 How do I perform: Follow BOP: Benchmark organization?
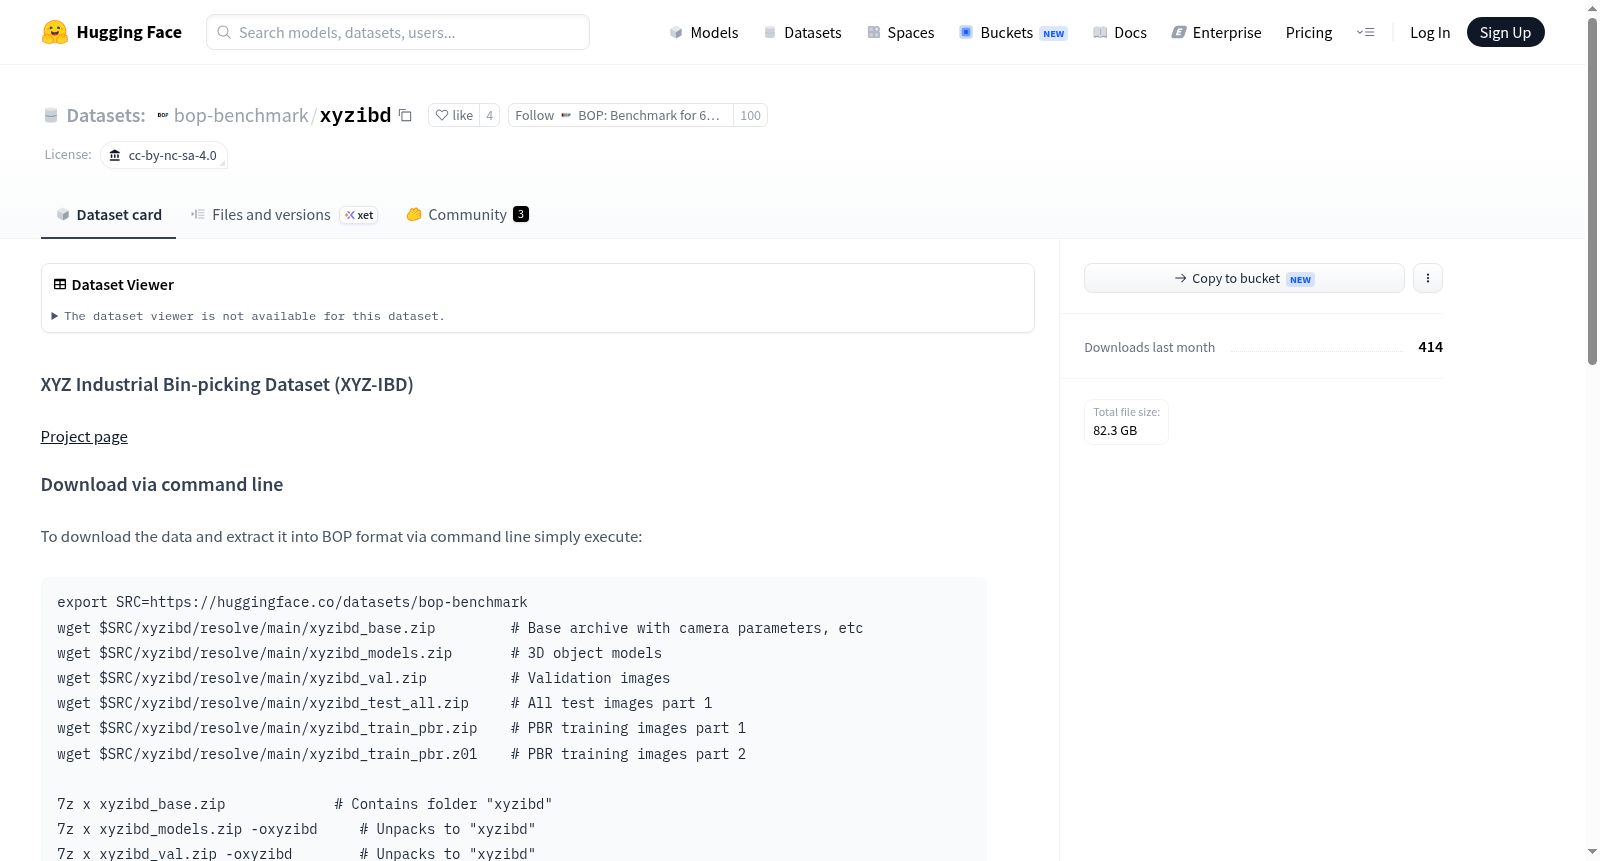tap(620, 115)
